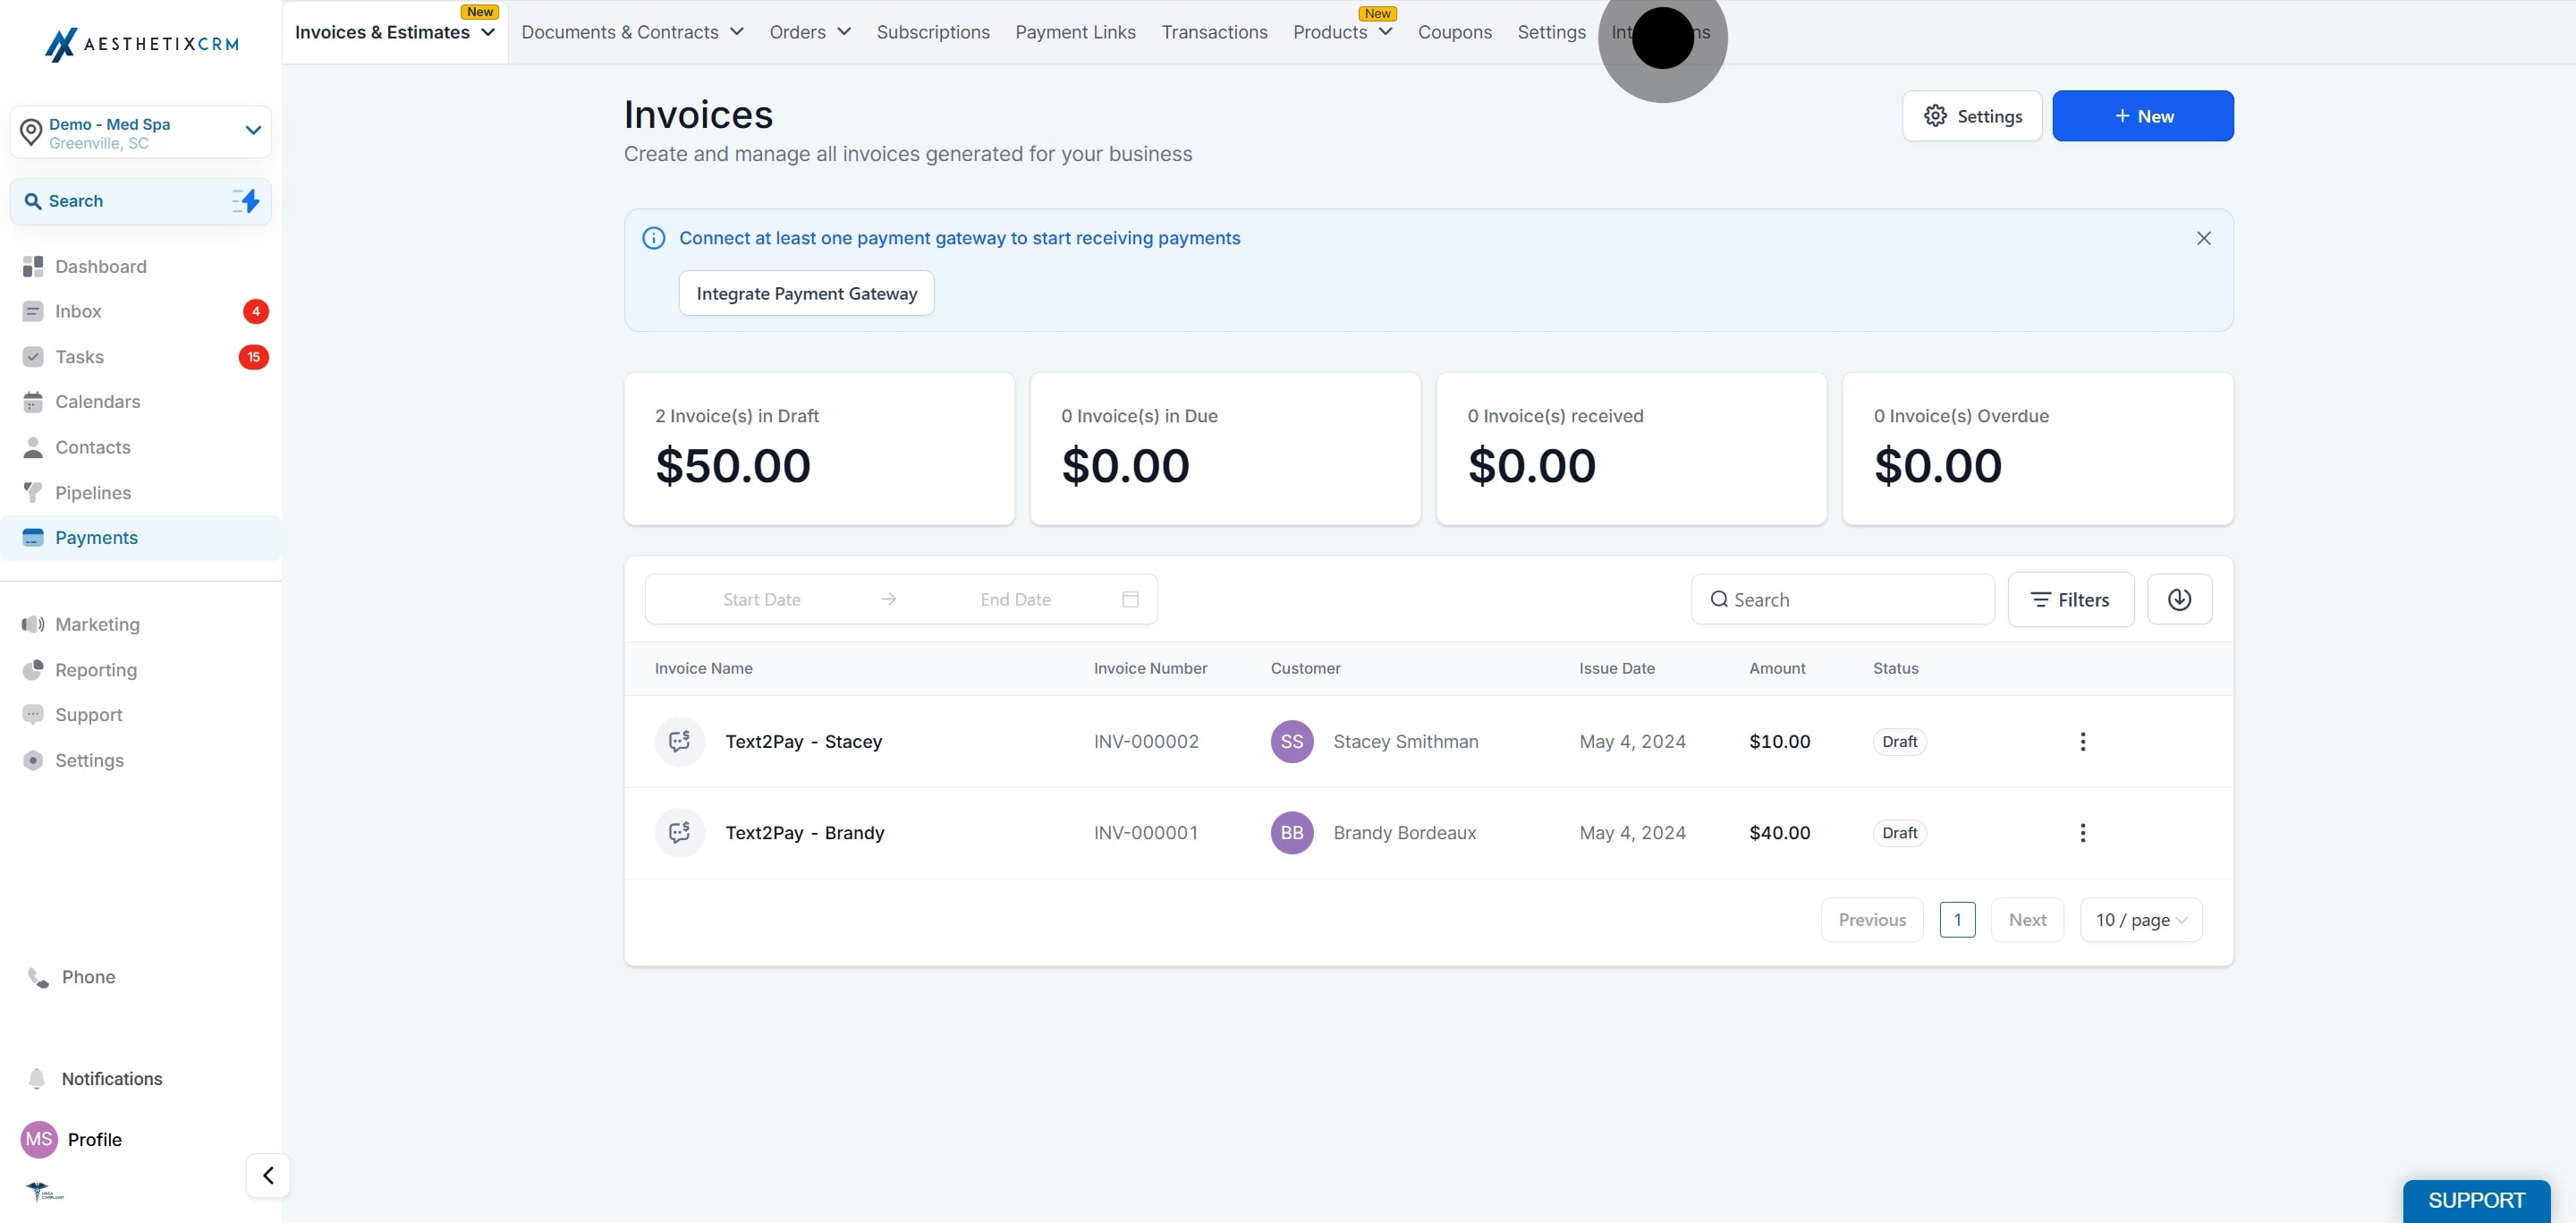
Task: Open Marketing from the sidebar
Action: [98, 624]
